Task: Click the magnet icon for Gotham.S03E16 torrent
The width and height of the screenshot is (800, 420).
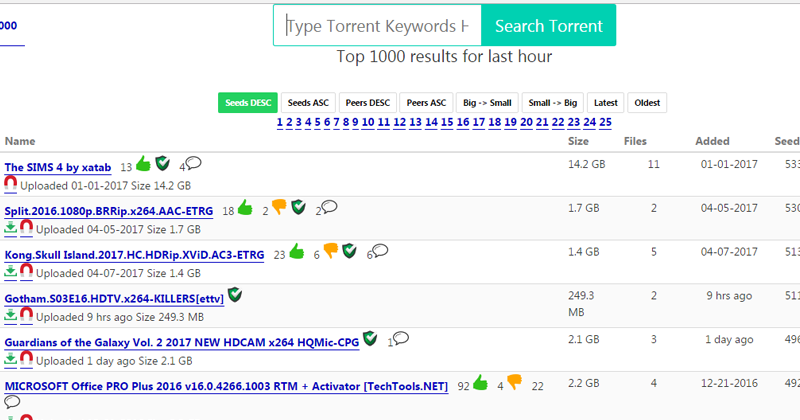Action: pyautogui.click(x=27, y=315)
